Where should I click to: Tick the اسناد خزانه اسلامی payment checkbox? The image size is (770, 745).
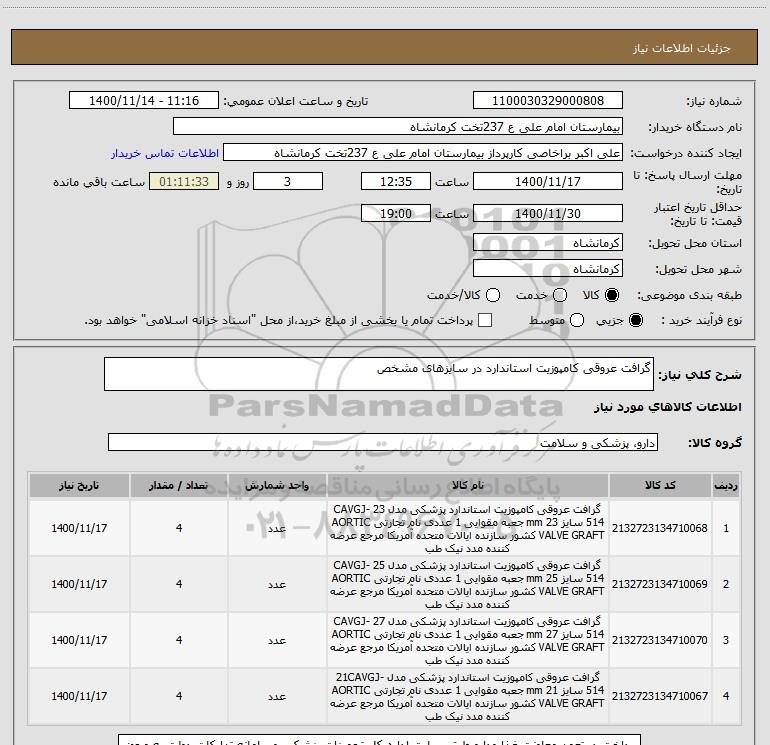pos(485,320)
